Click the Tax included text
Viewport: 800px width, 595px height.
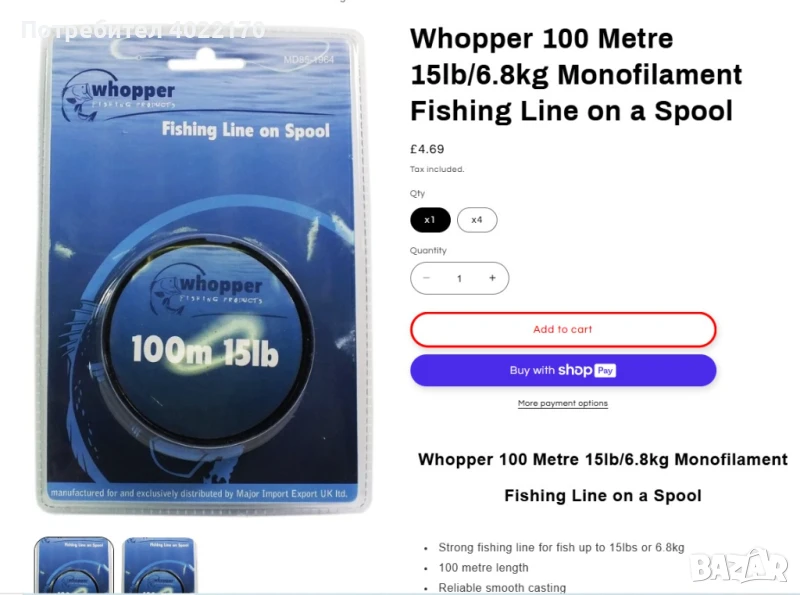(437, 169)
